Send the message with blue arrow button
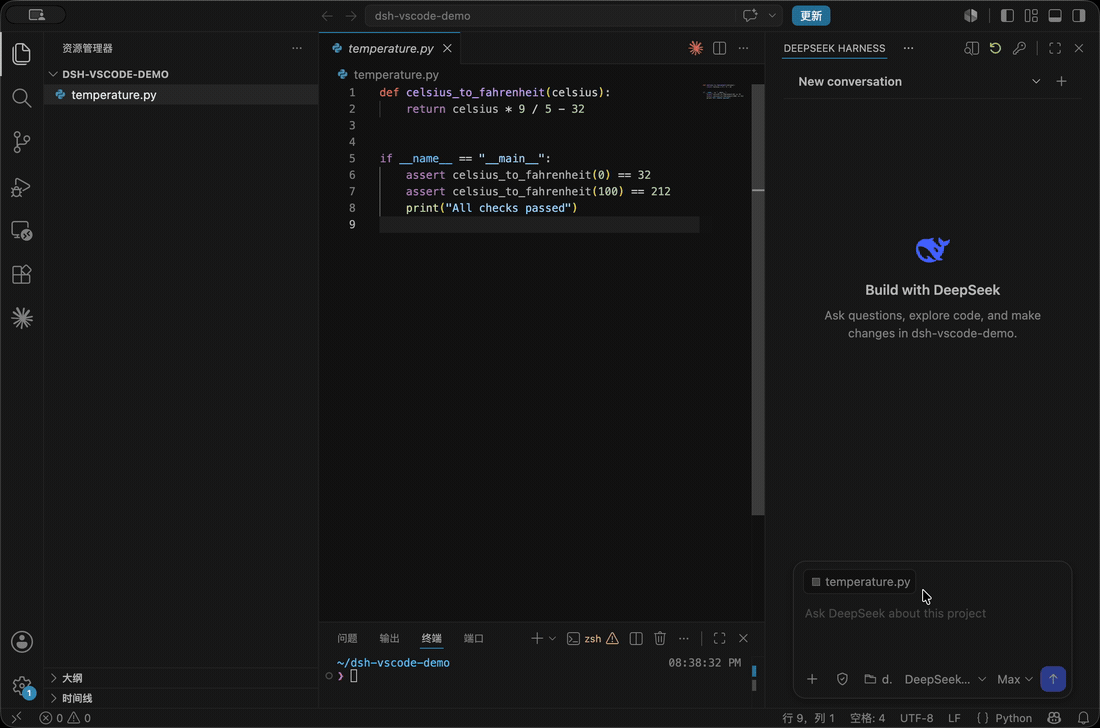 [1052, 679]
